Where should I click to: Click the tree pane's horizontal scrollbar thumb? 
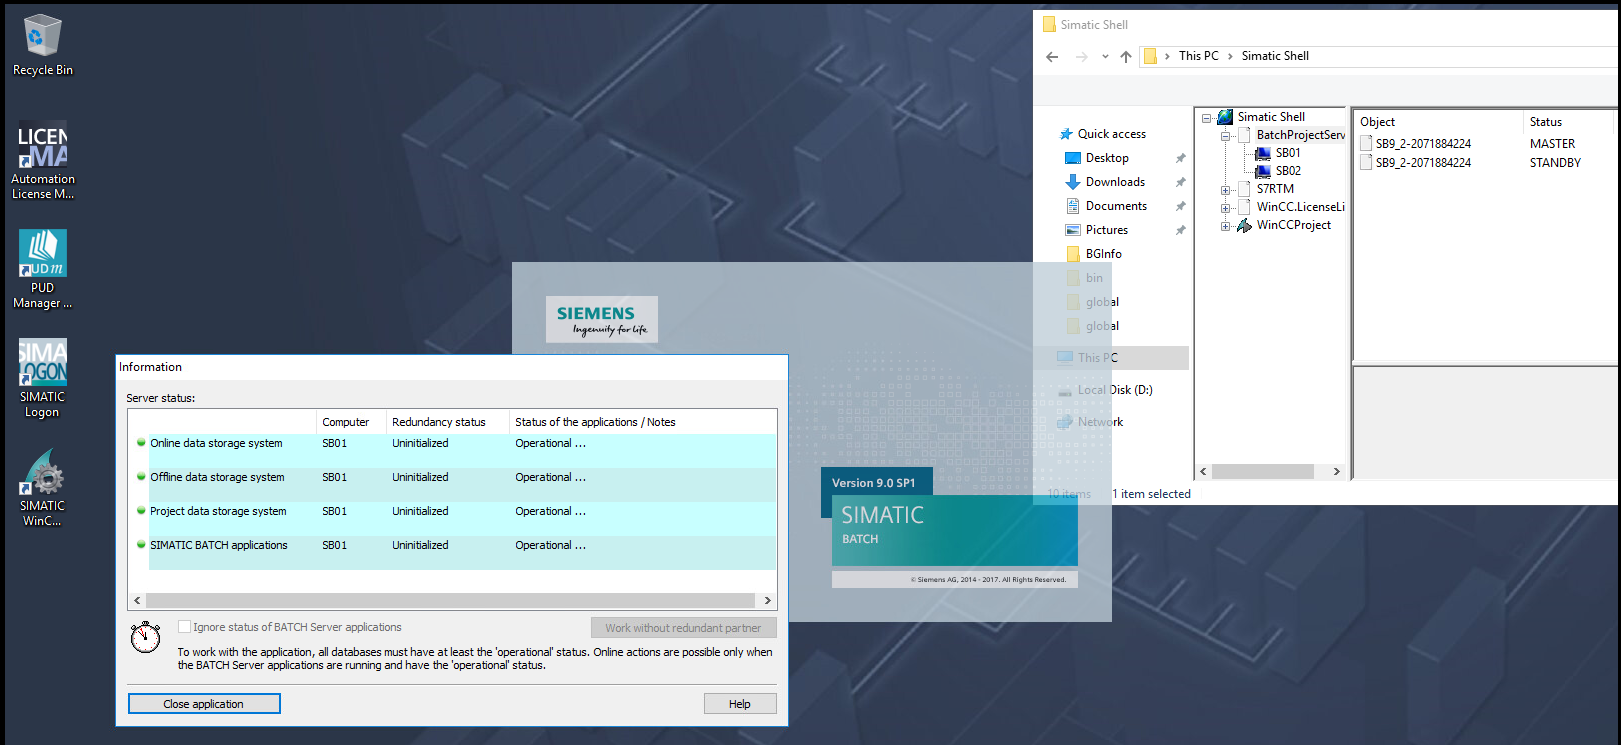[x=1262, y=471]
